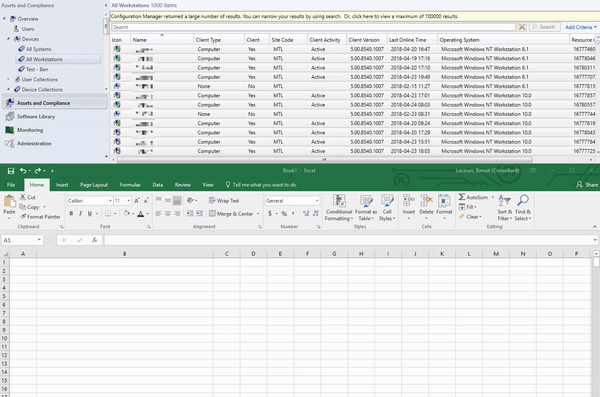Open the Fill dropdown in Editing group

pyautogui.click(x=468, y=207)
